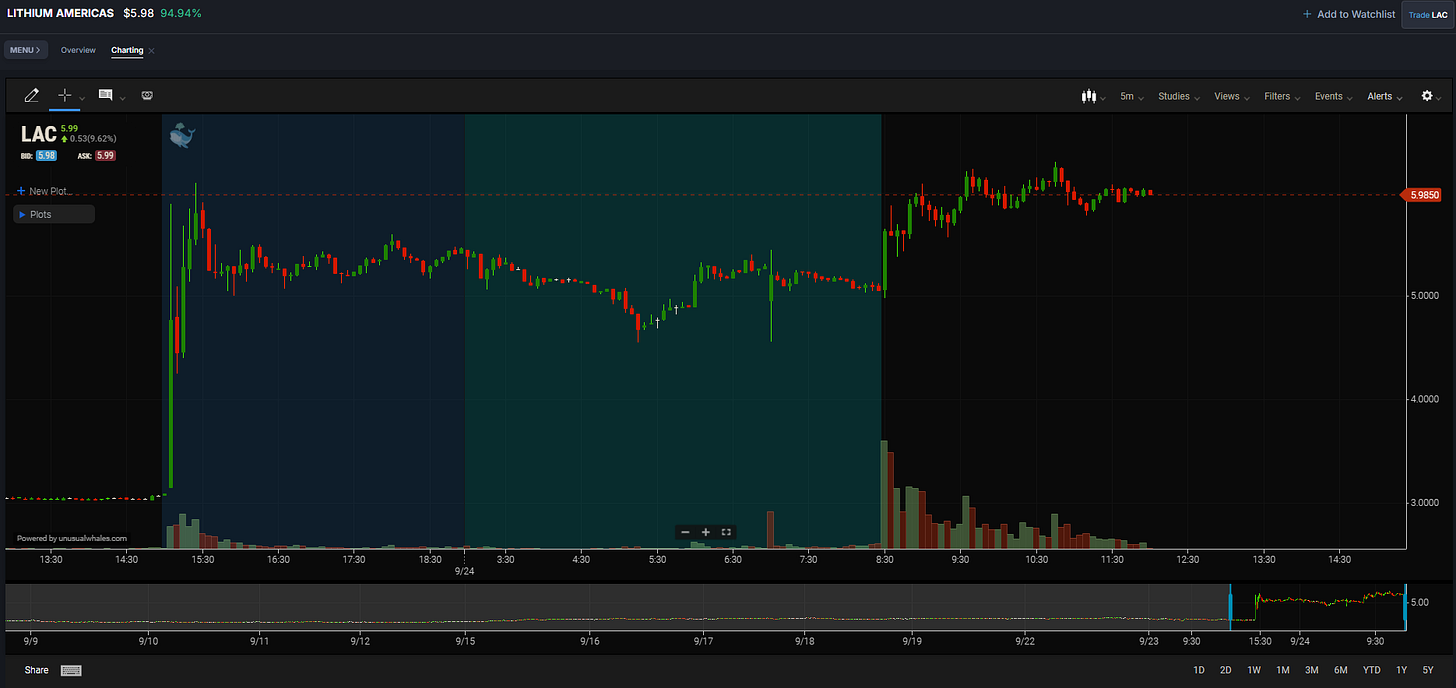Switch to the Overview tab
Screen dimensions: 1456x688
[78, 50]
